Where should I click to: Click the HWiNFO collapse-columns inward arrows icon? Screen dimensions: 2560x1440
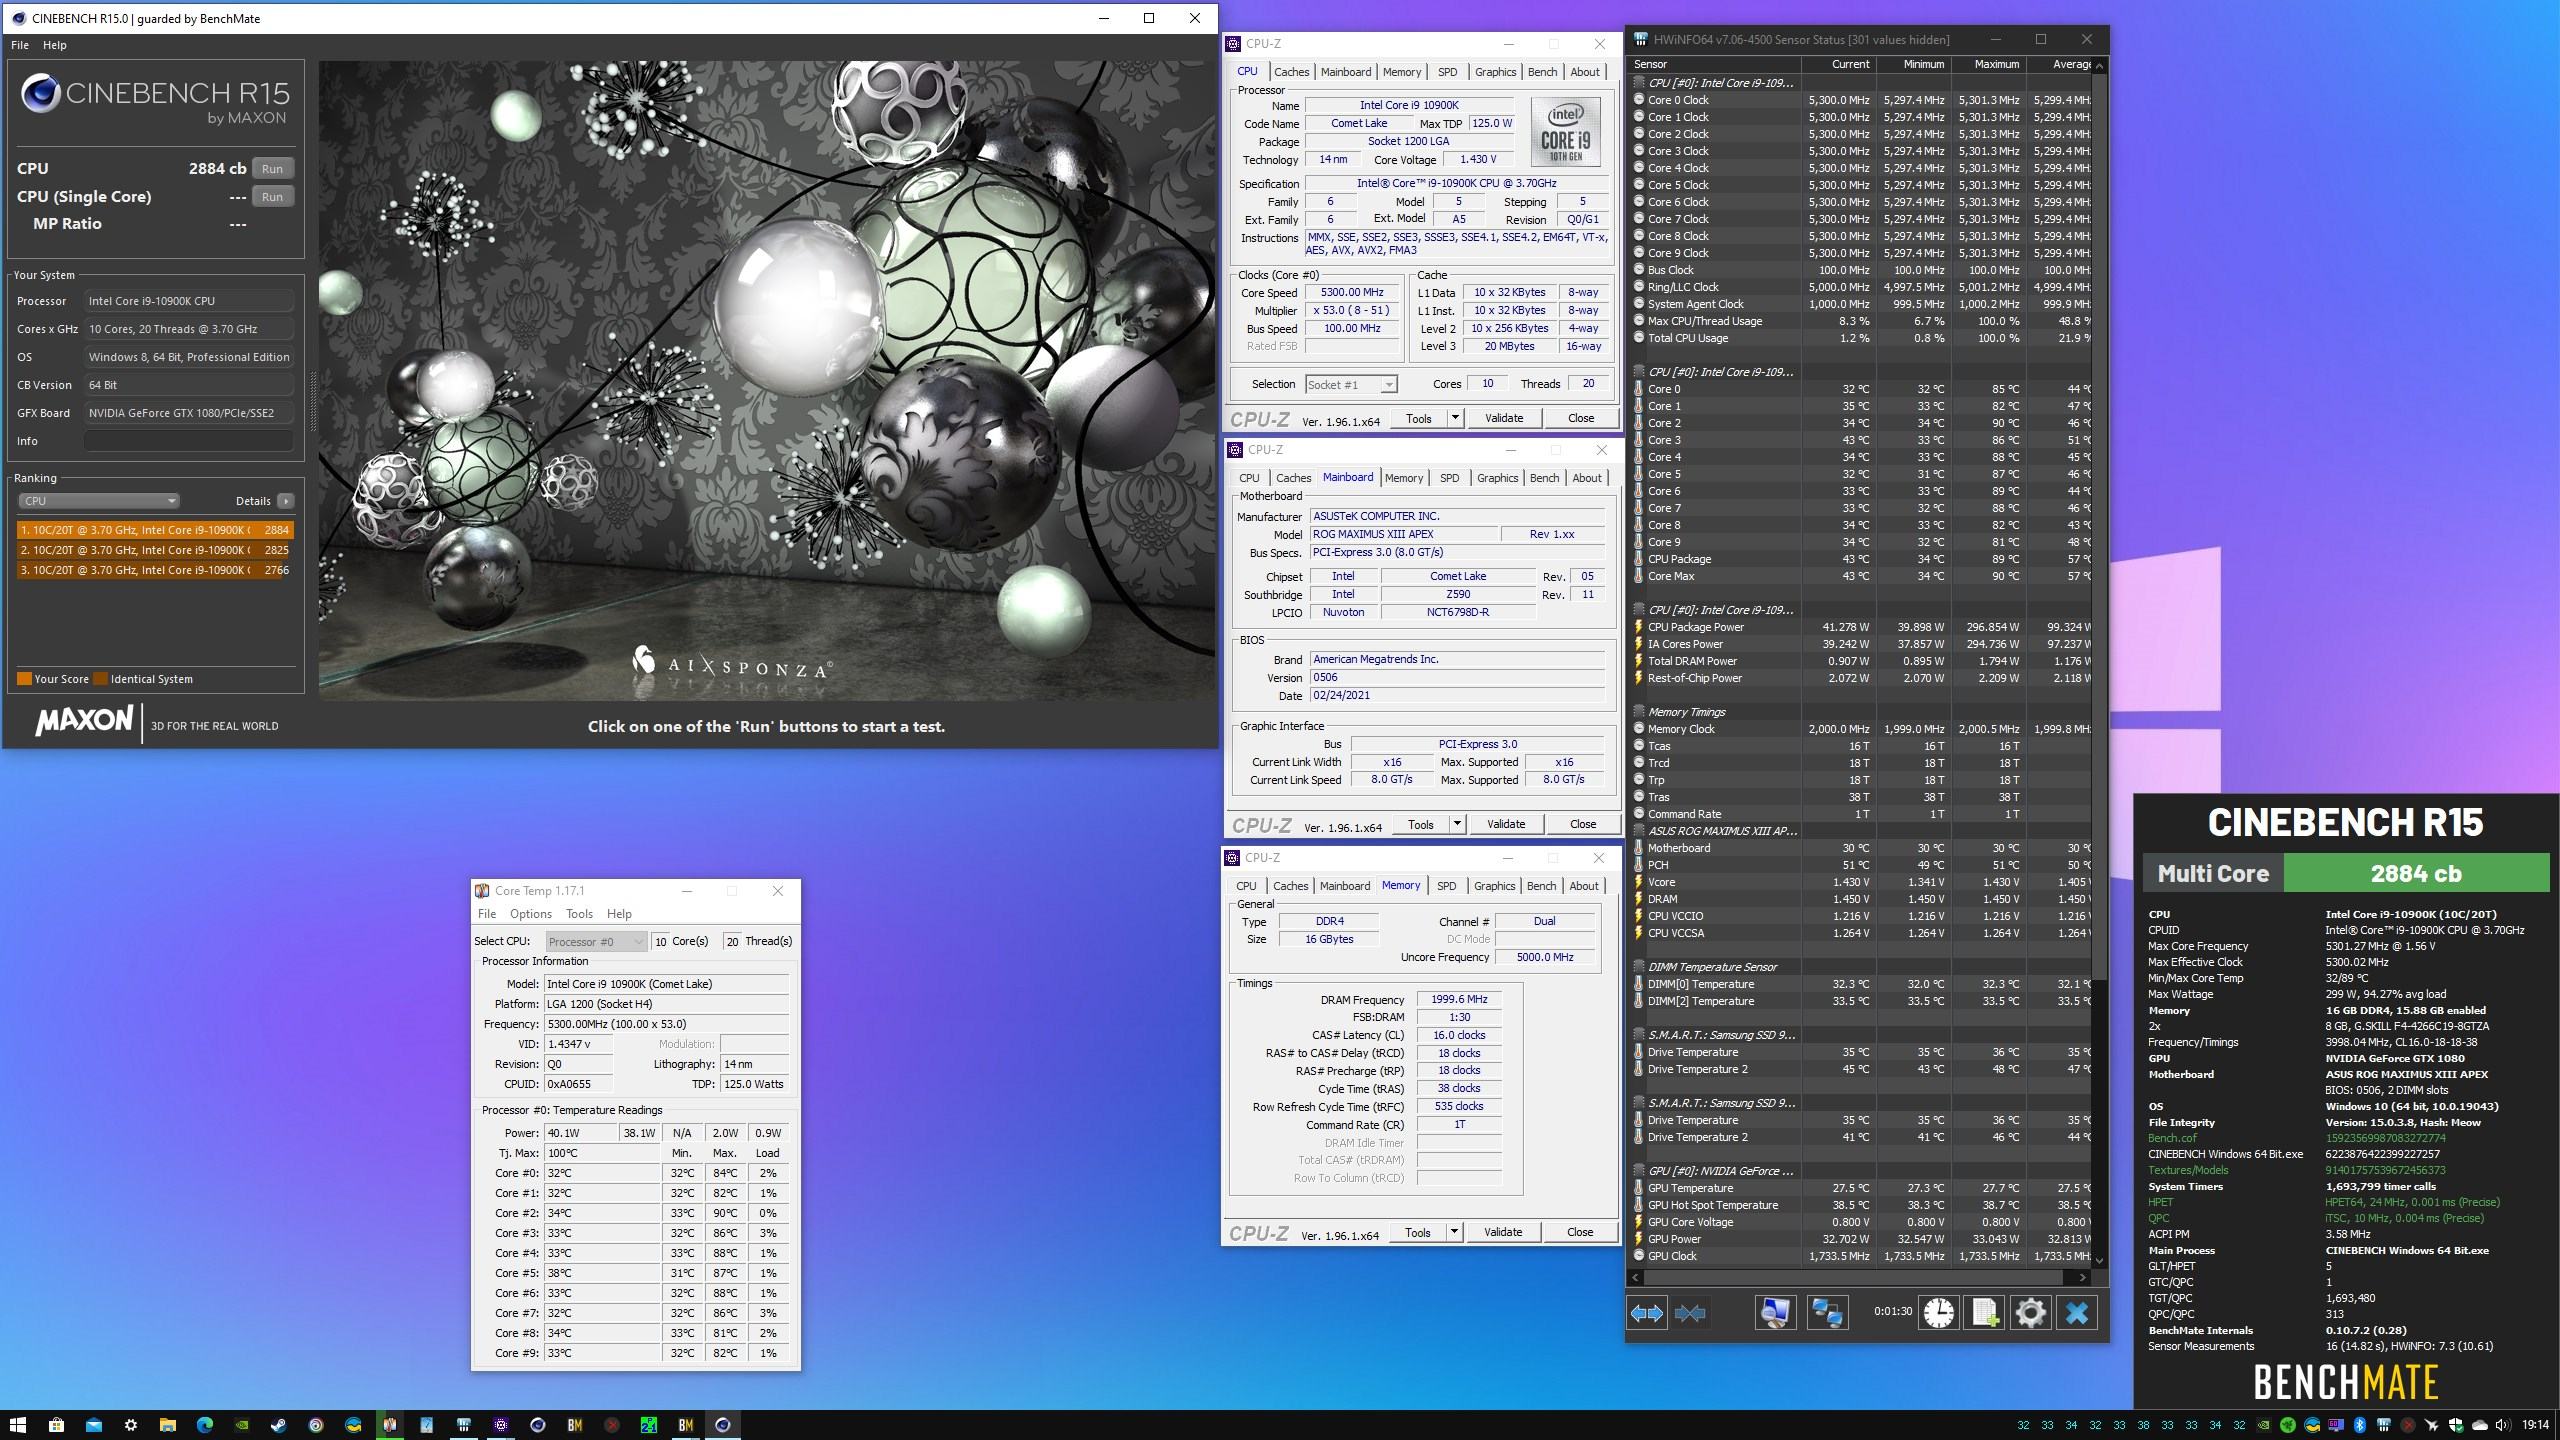1690,1313
